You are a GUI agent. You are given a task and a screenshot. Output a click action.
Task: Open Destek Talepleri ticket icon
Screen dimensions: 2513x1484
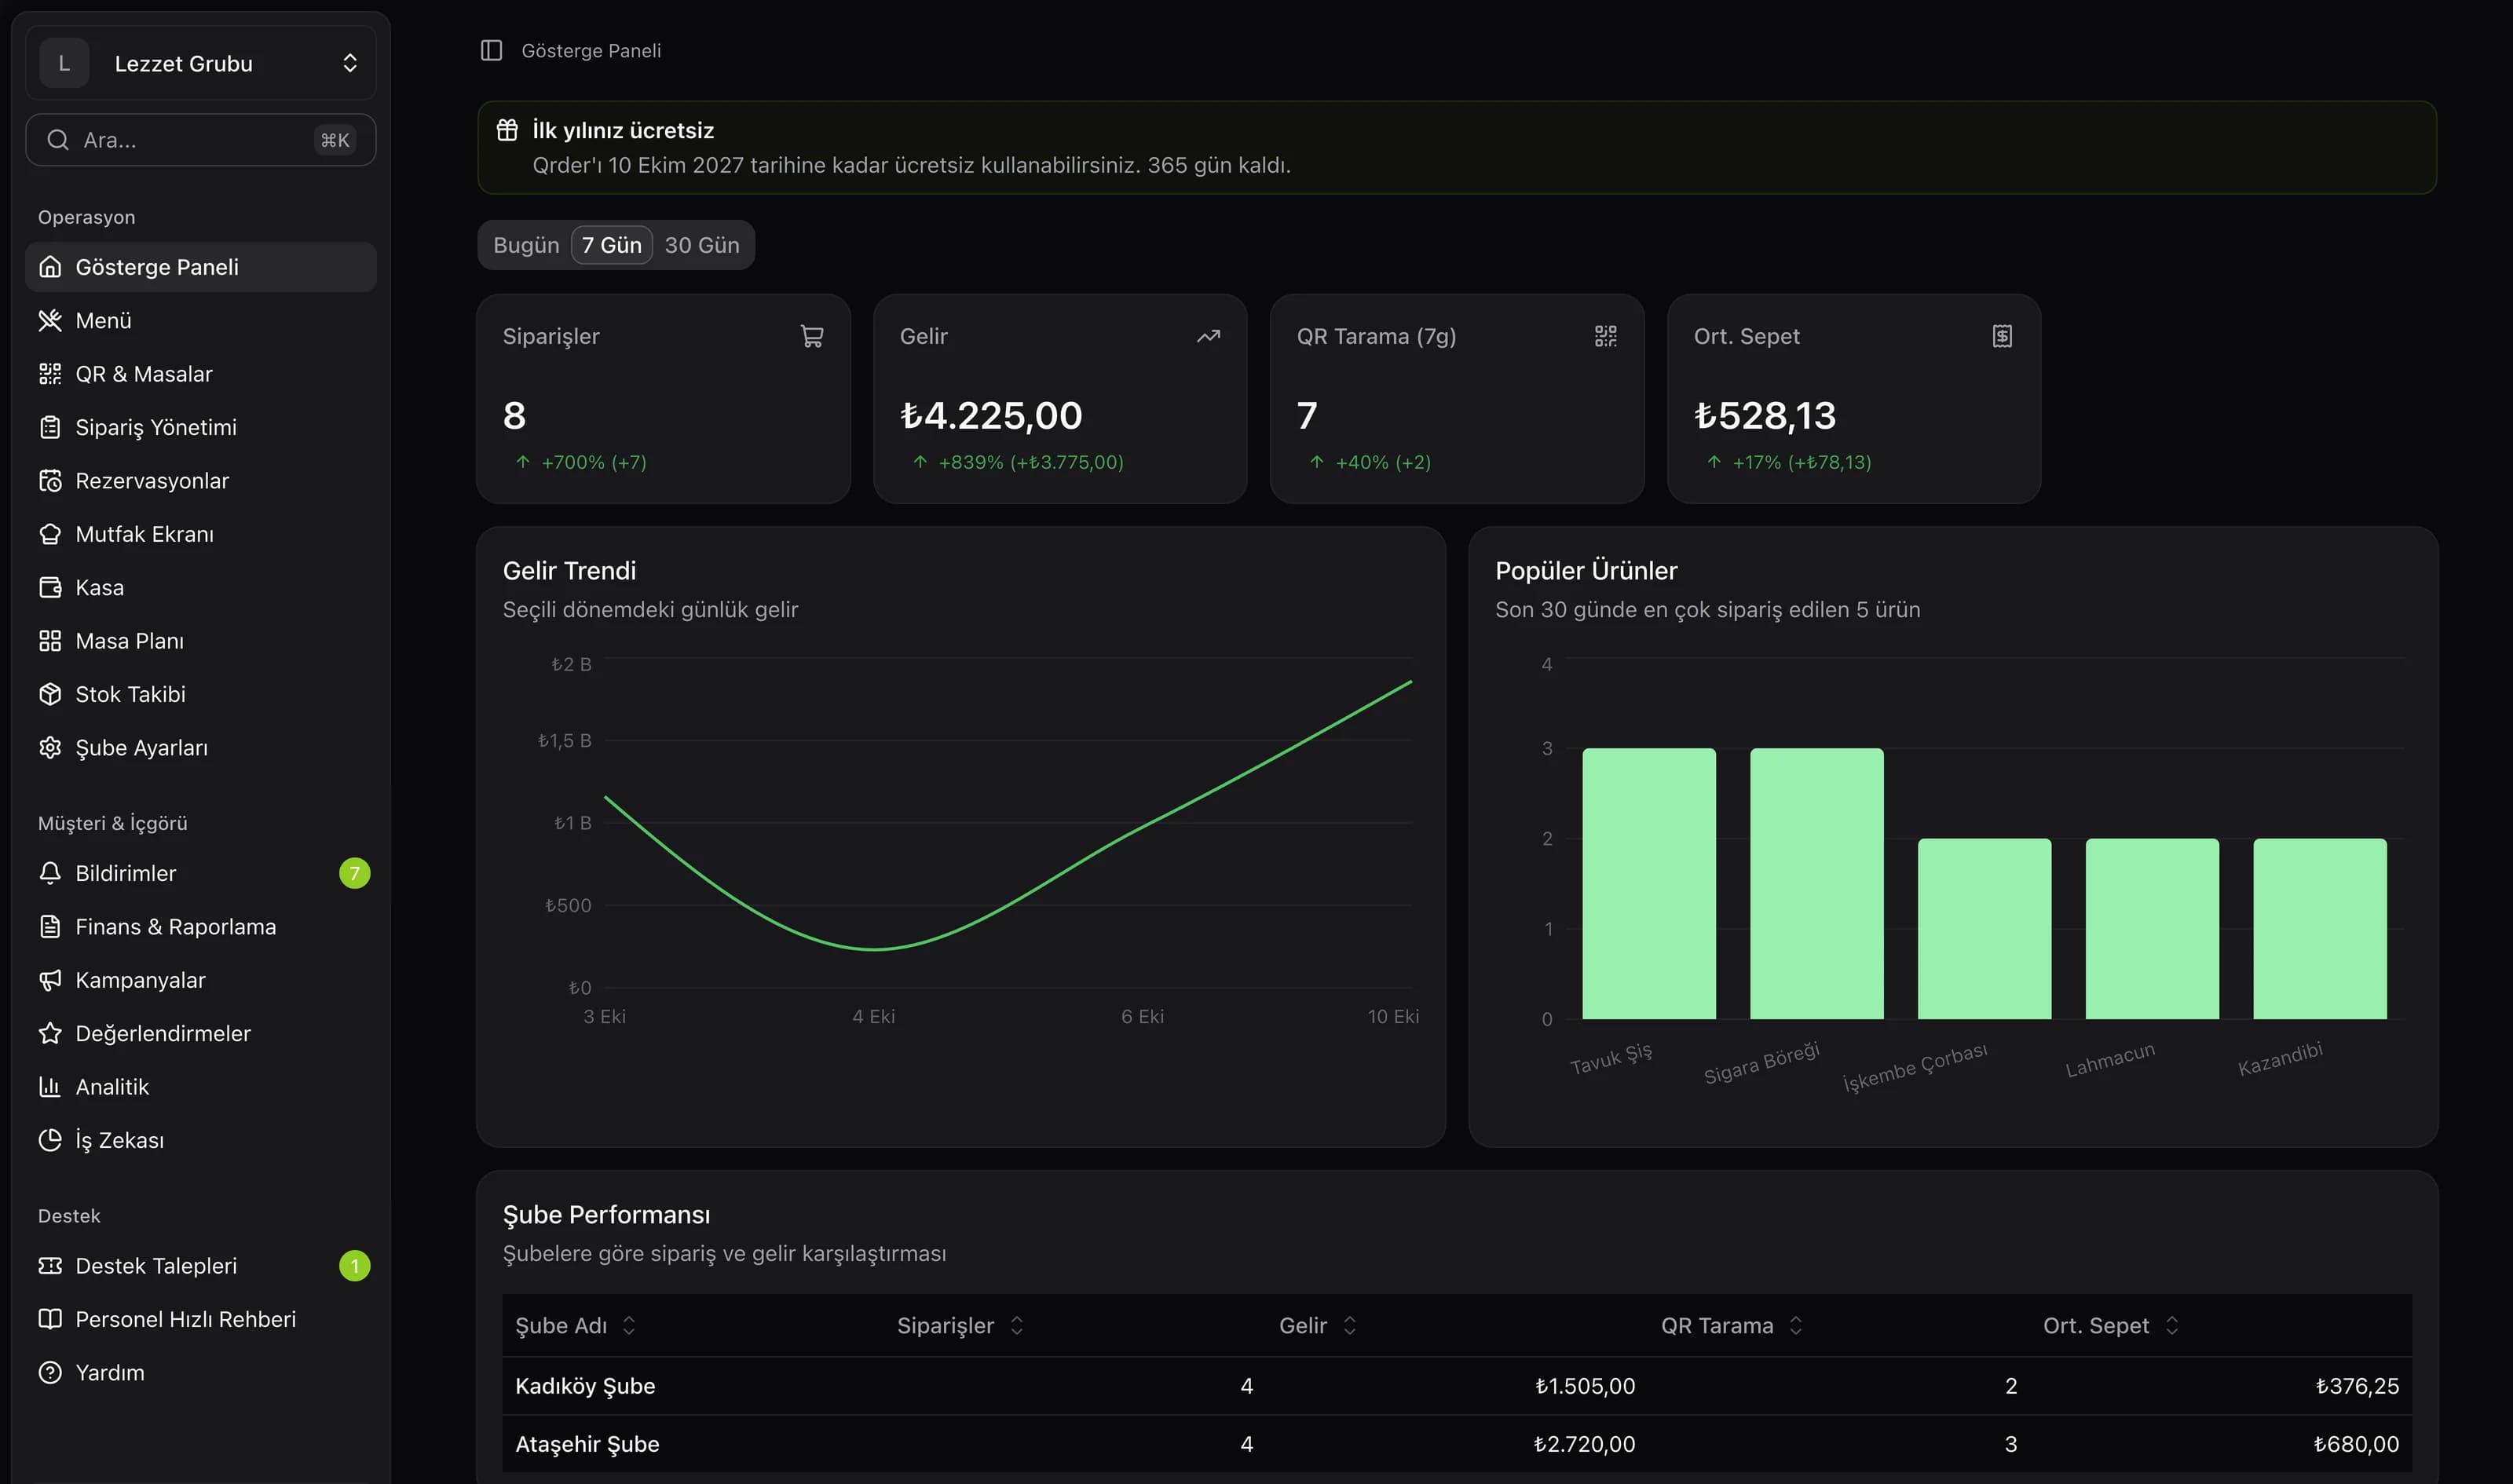pos(50,1266)
